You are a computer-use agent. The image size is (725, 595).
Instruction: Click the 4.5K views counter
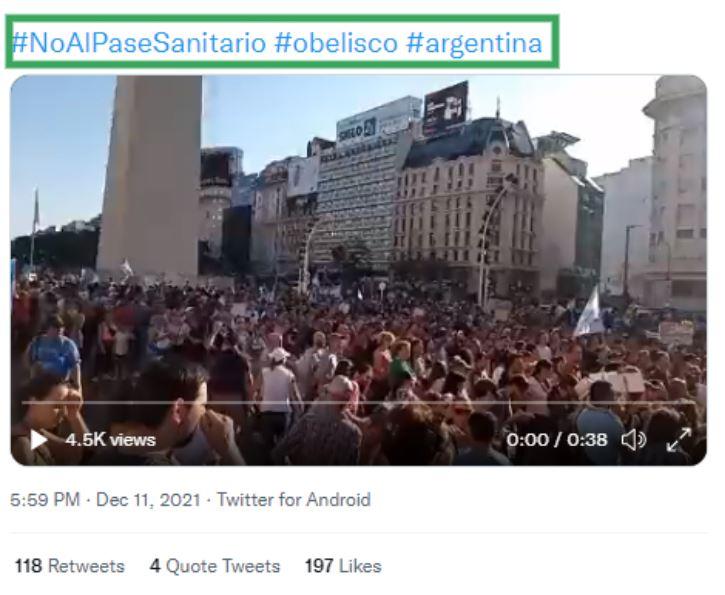110,440
